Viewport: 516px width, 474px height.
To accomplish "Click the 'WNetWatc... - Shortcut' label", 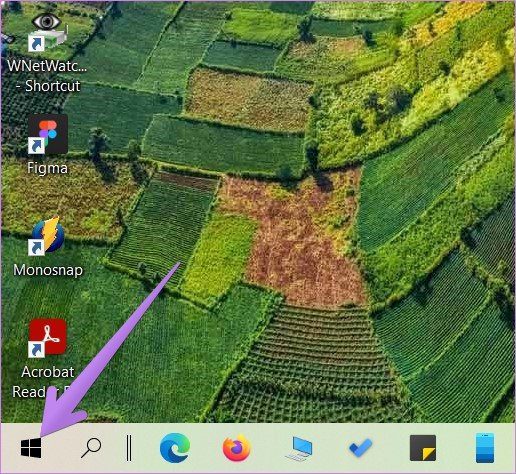I will pyautogui.click(x=47, y=76).
